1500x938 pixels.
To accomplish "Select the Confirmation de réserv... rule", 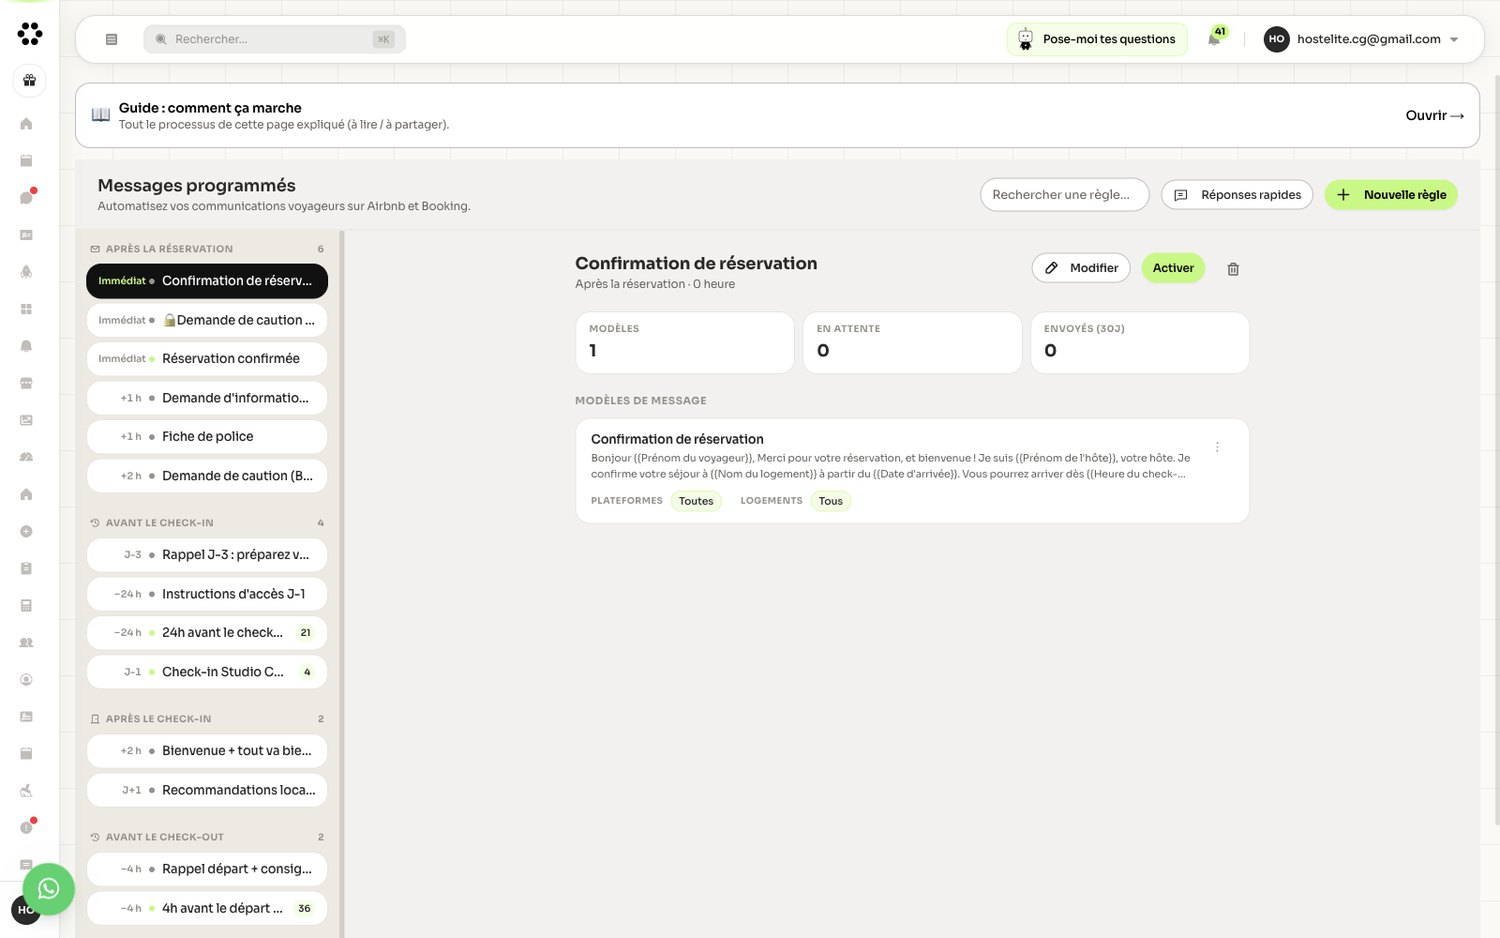I will (x=207, y=281).
